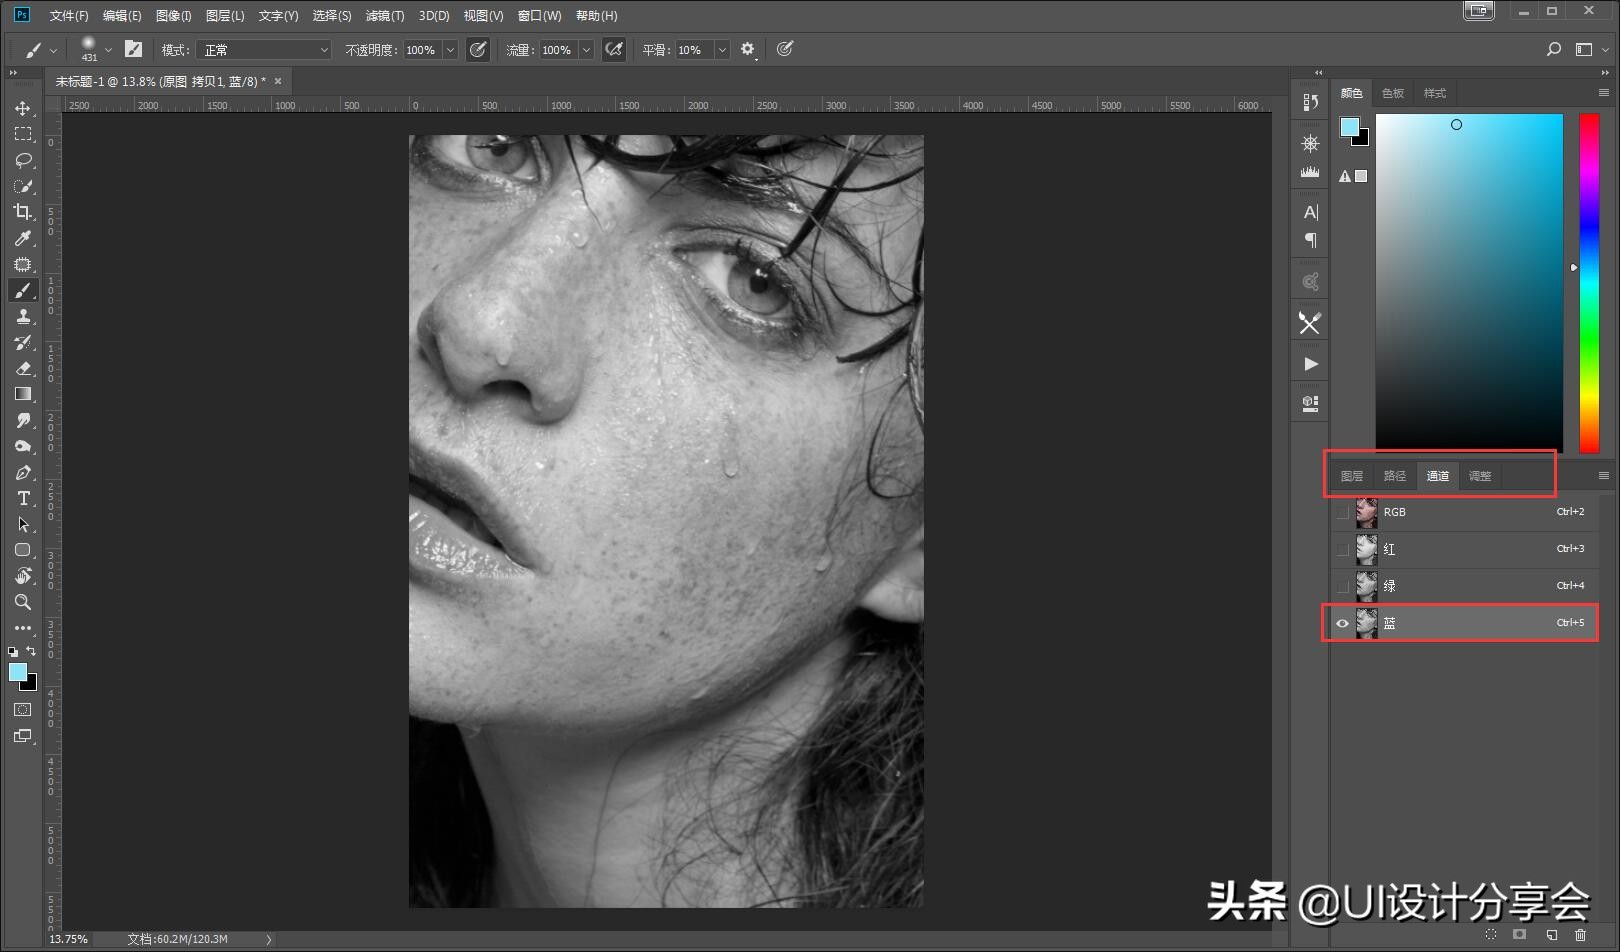Viewport: 1620px width, 952px height.
Task: Delete current channel with trash icon
Action: pos(1580,935)
